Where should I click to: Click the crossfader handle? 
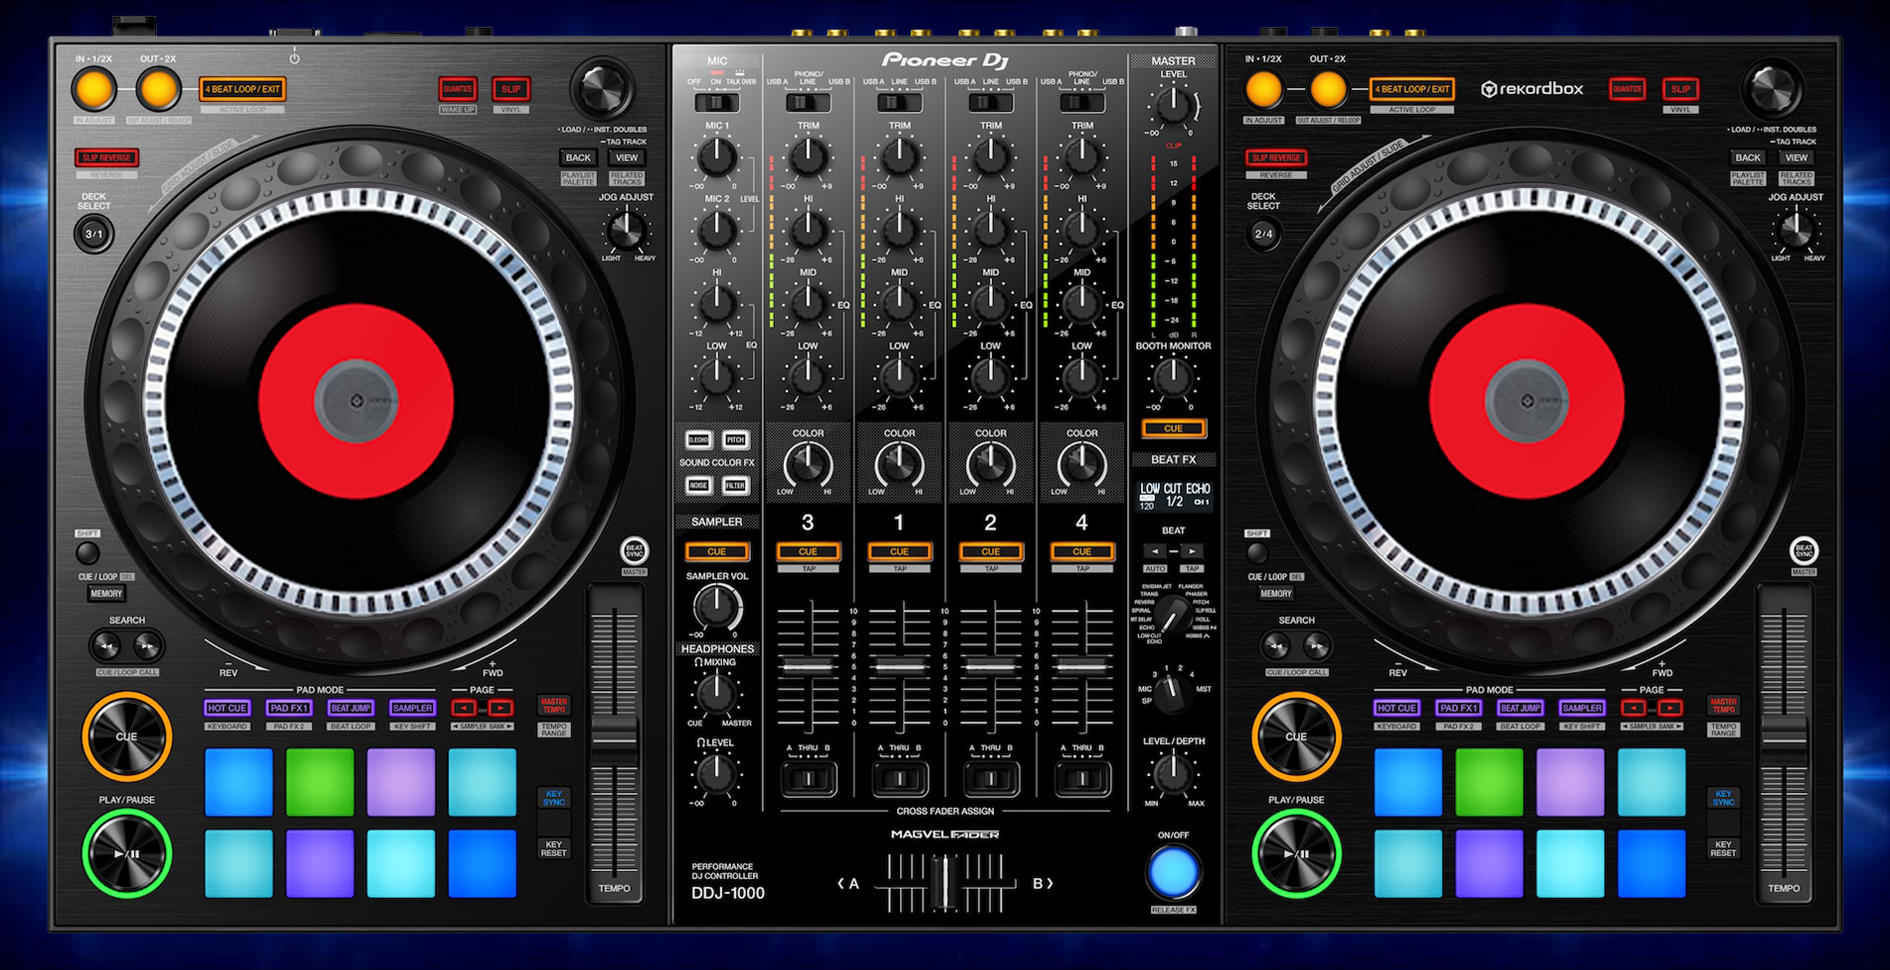pyautogui.click(x=943, y=883)
